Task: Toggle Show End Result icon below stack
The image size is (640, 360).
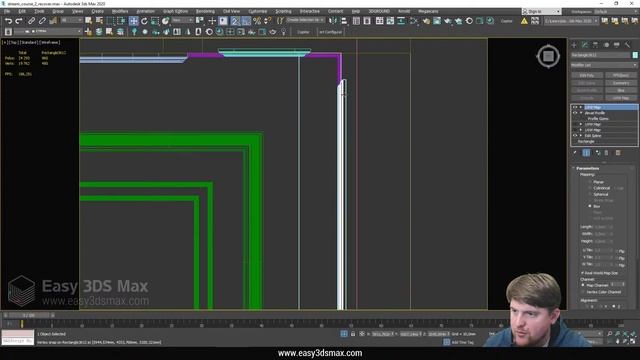Action: point(586,153)
